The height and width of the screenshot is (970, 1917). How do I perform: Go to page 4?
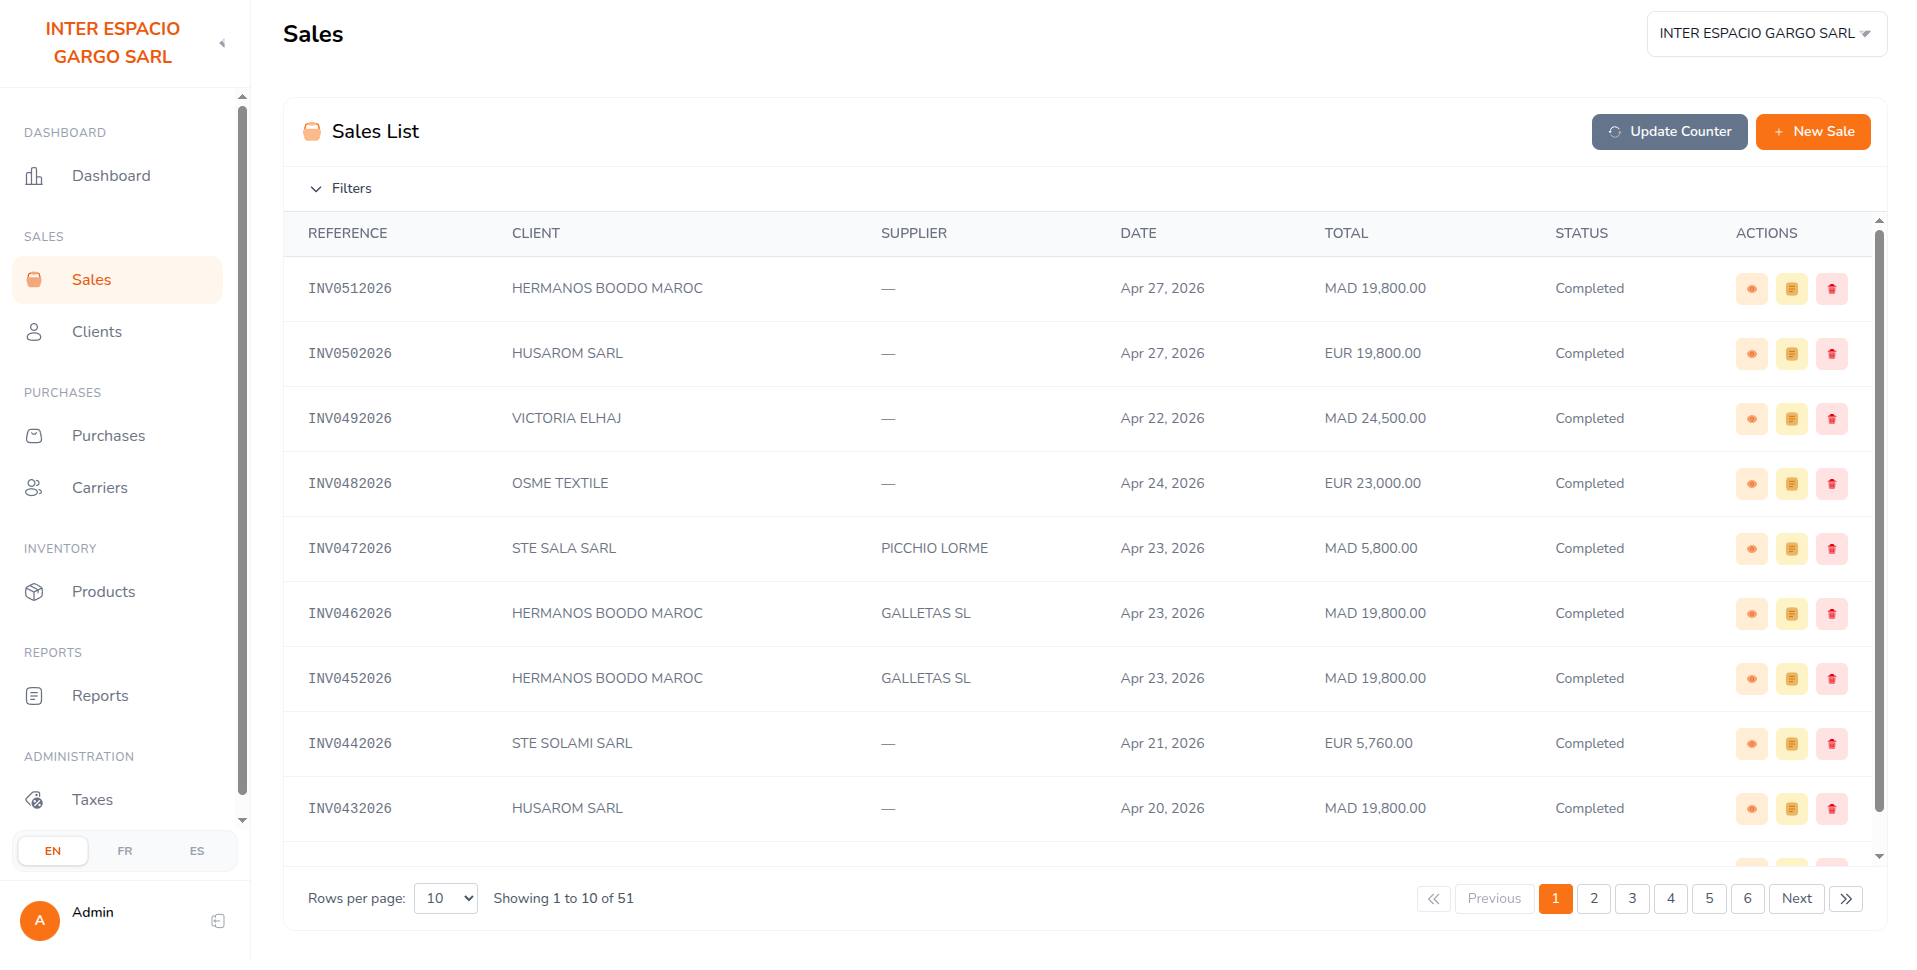coord(1670,898)
